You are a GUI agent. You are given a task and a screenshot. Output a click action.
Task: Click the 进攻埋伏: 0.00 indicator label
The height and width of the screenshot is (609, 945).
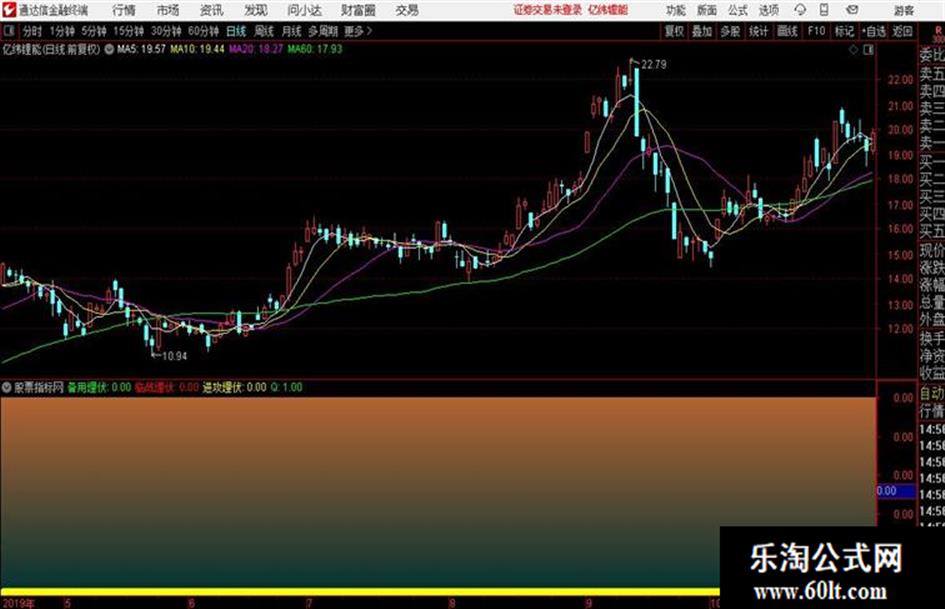coord(234,387)
